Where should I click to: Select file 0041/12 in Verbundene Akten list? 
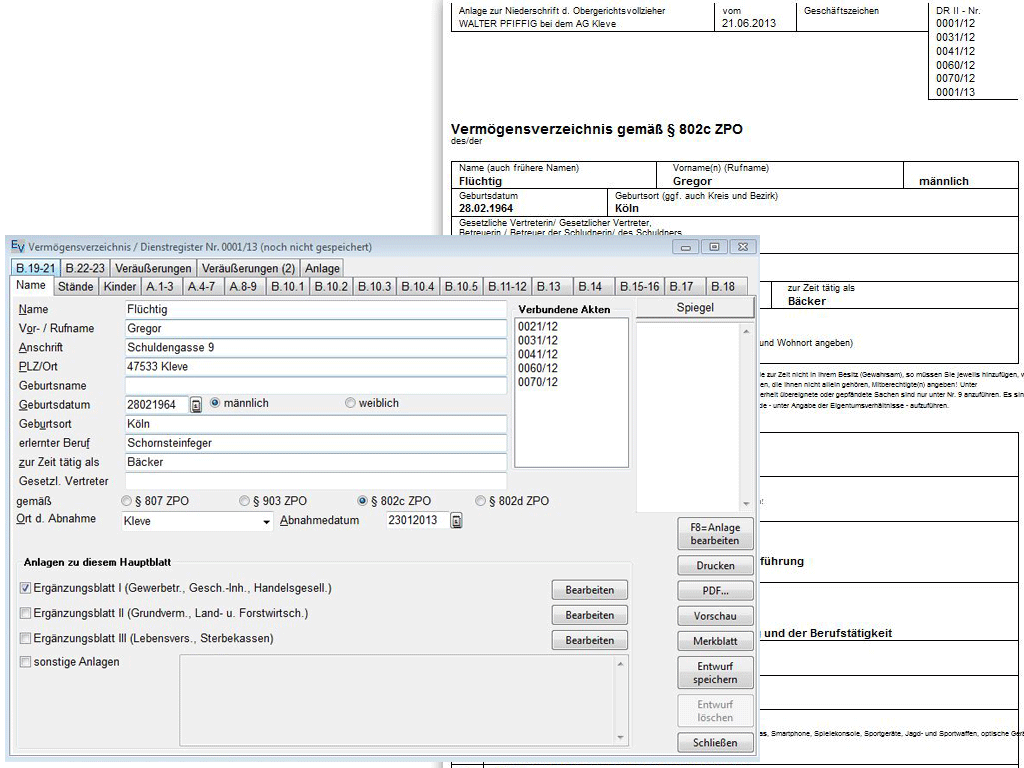[538, 354]
